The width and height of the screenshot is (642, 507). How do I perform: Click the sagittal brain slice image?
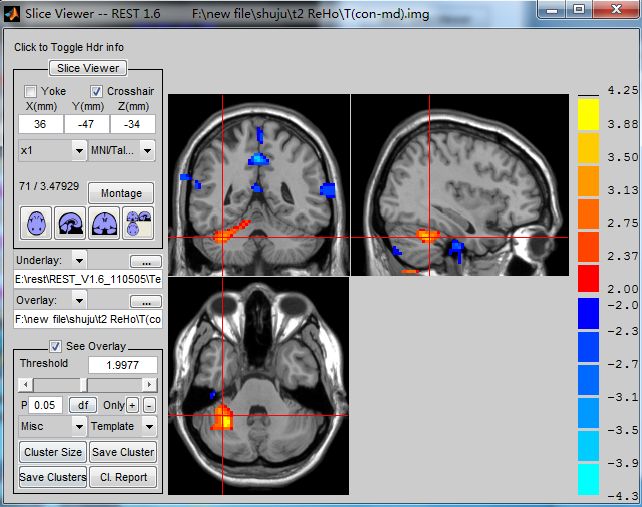tap(460, 185)
